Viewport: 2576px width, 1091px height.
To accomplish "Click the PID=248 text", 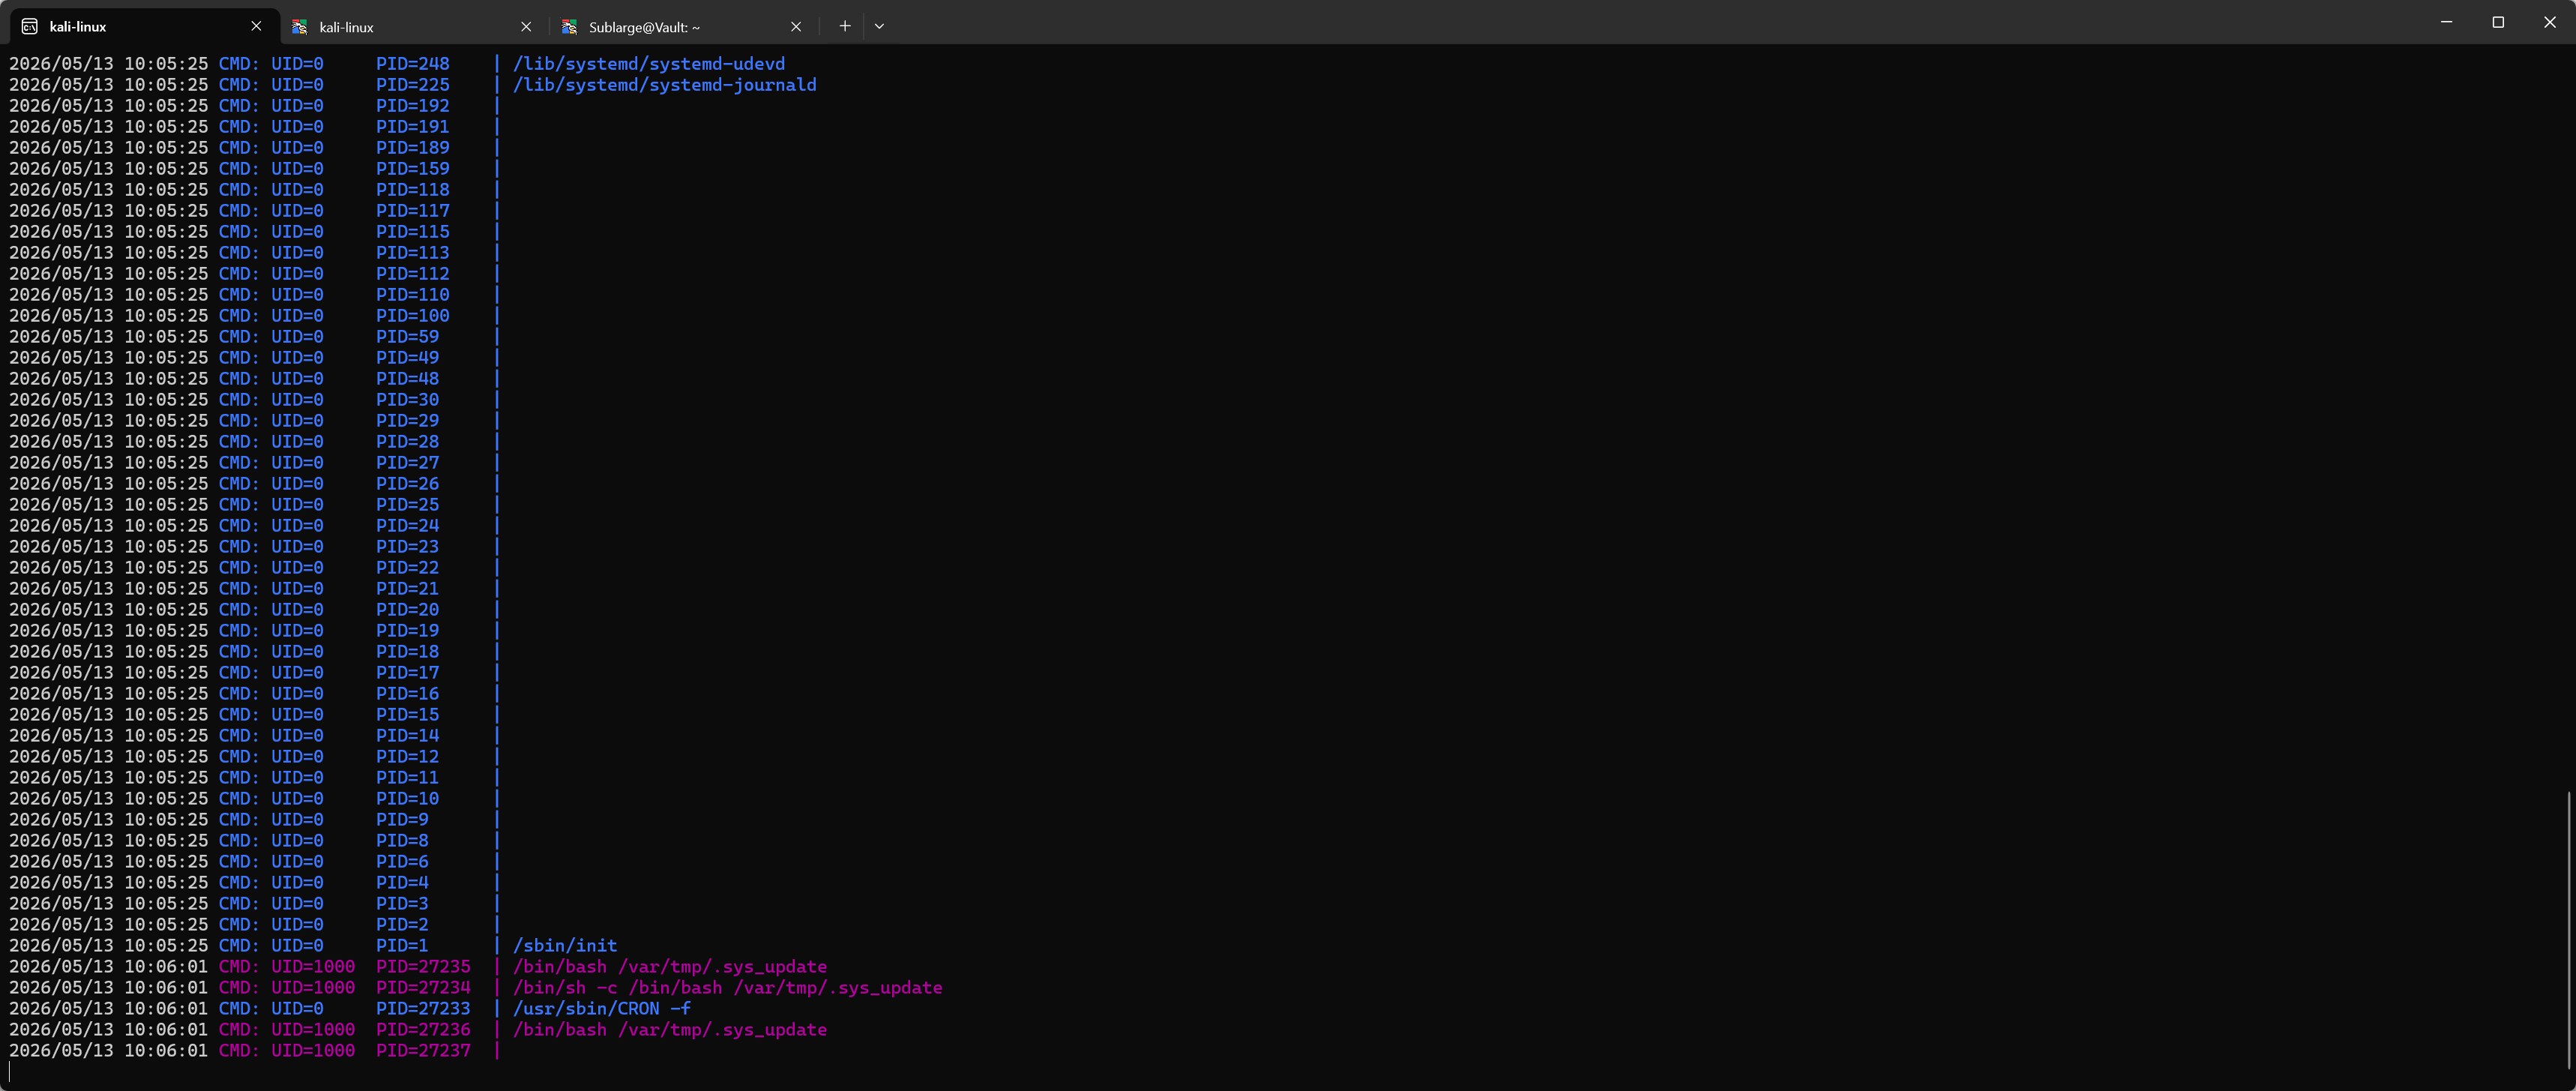I will tap(413, 64).
